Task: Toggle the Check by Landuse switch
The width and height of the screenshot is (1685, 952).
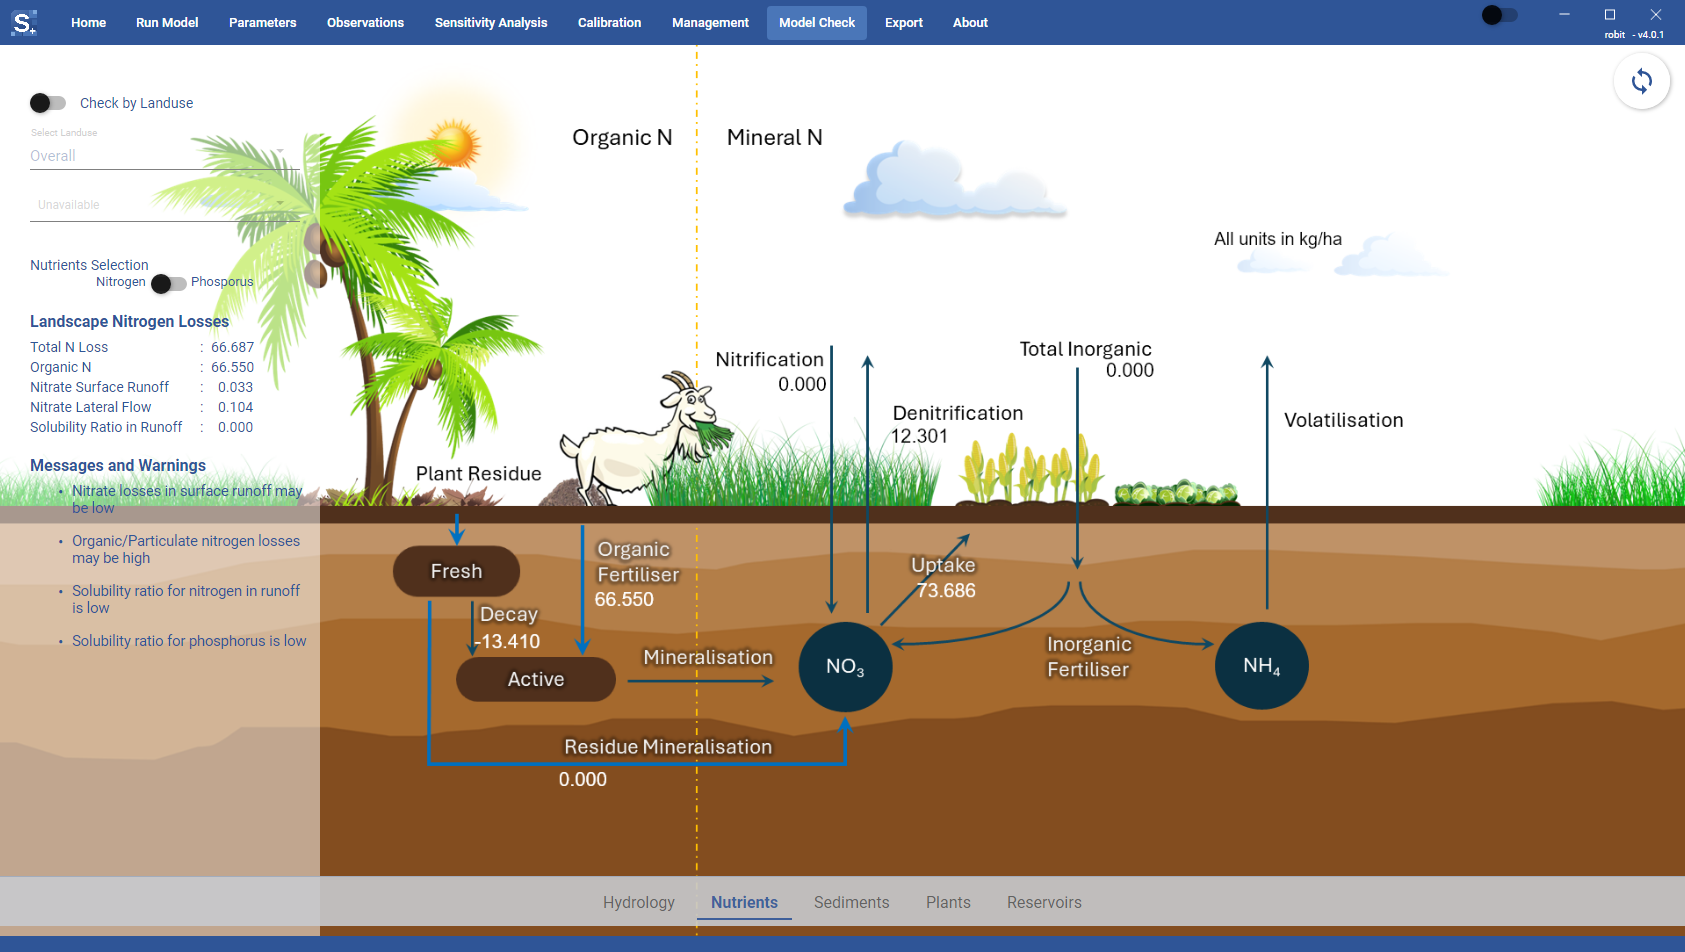Action: click(48, 103)
